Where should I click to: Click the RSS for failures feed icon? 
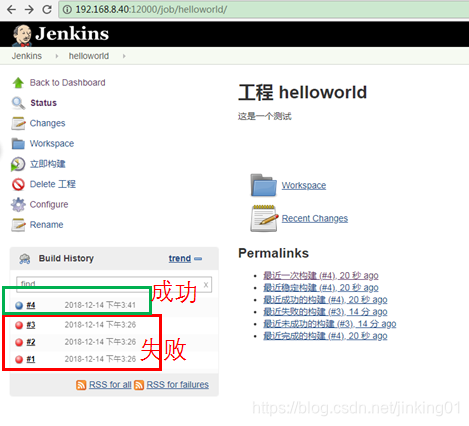coord(139,385)
